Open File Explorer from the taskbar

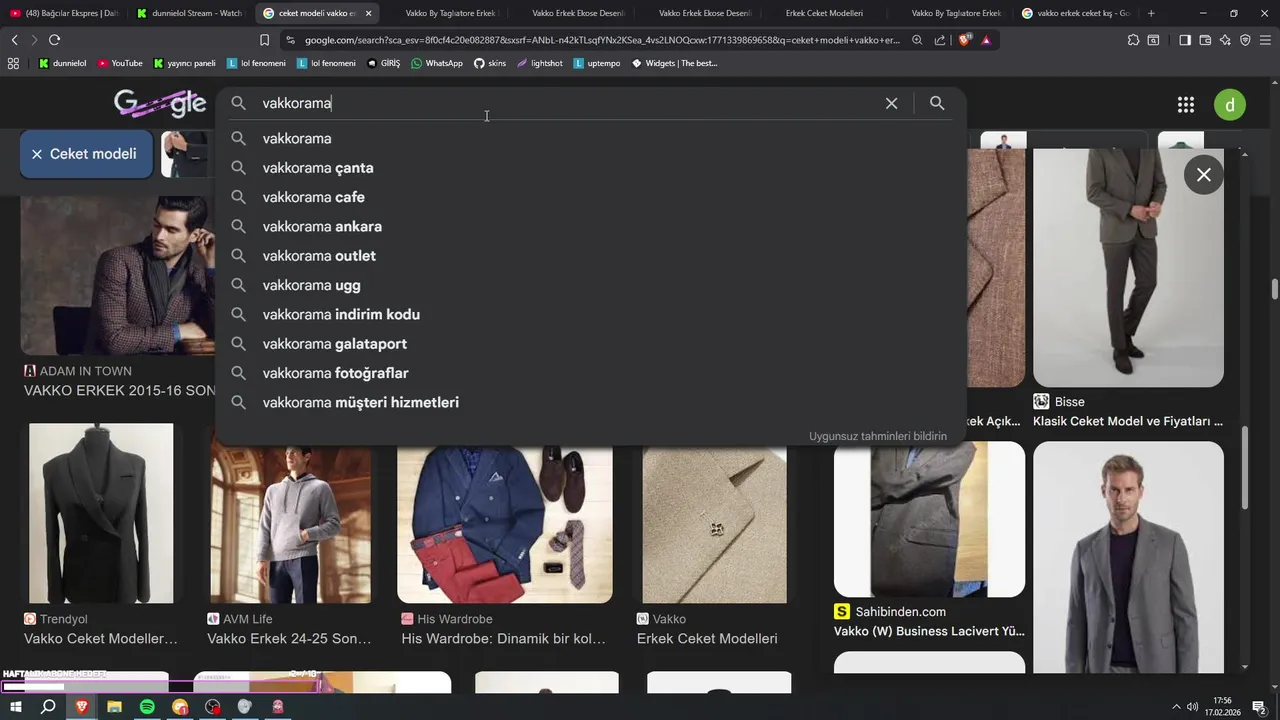(x=114, y=707)
